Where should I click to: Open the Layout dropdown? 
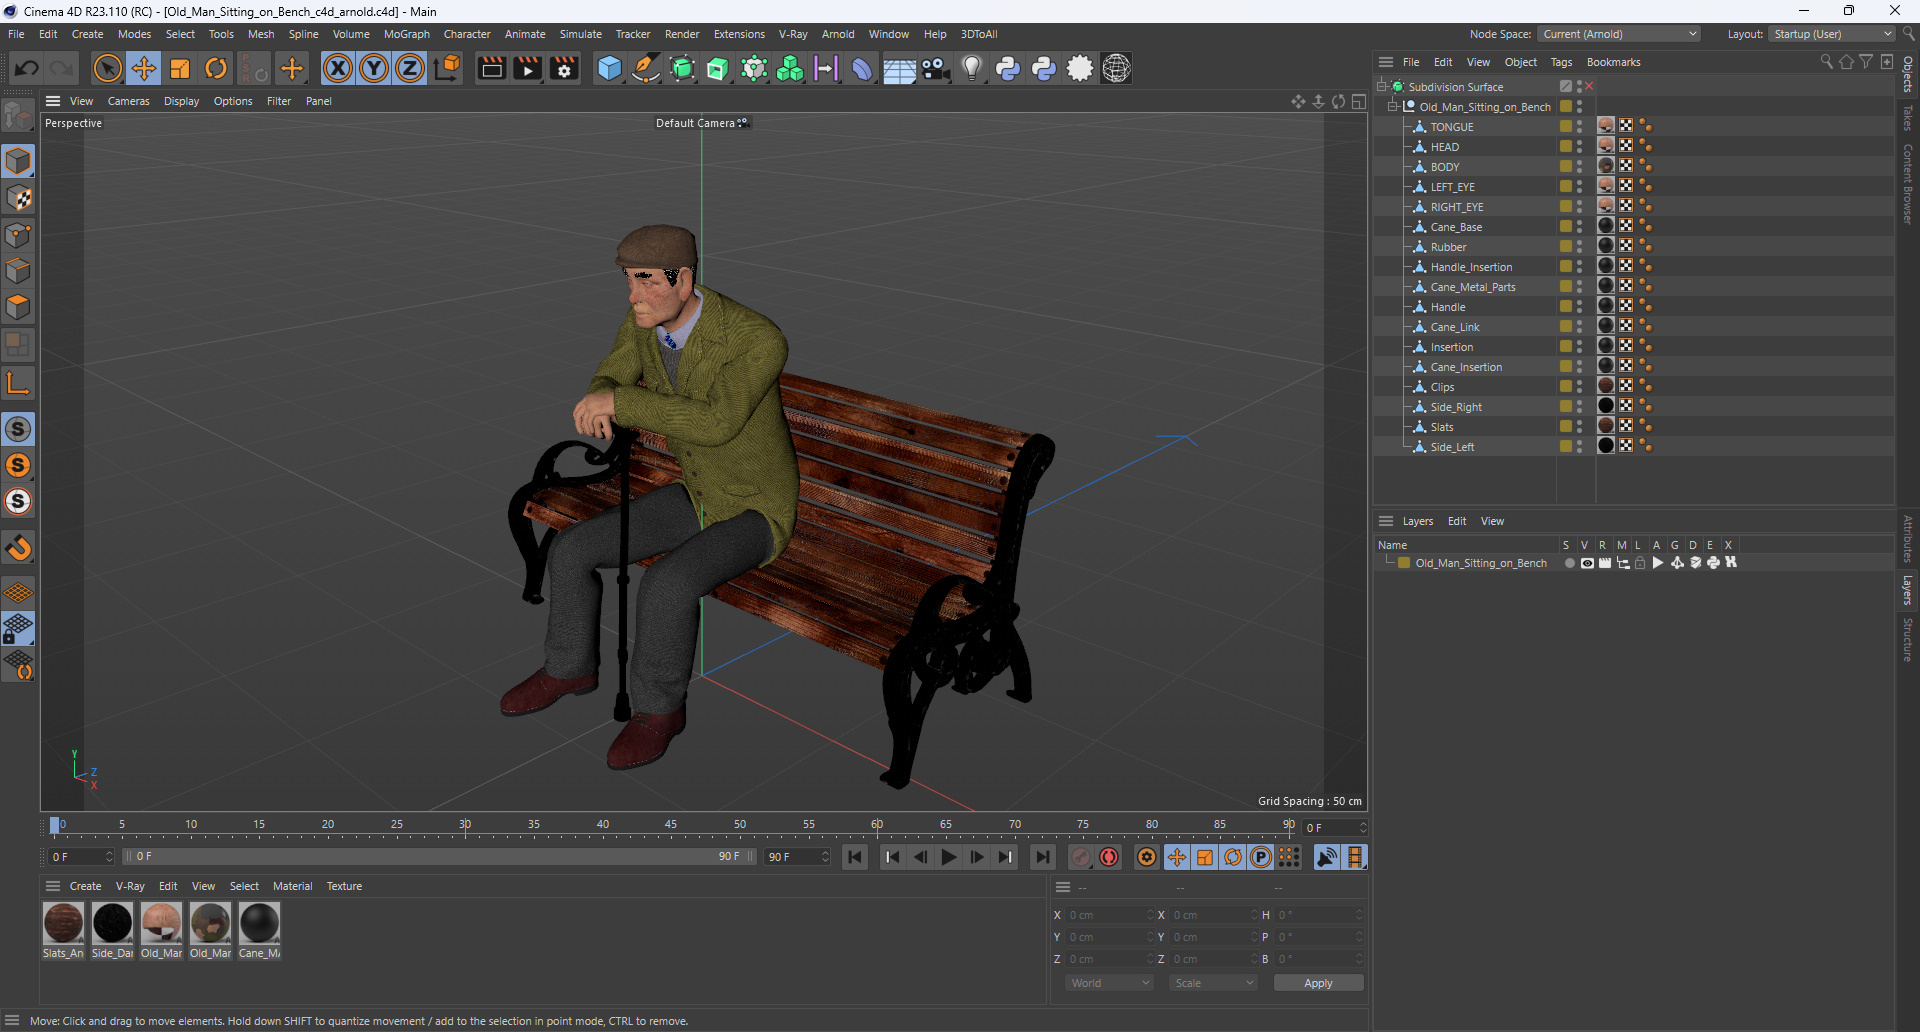1833,34
